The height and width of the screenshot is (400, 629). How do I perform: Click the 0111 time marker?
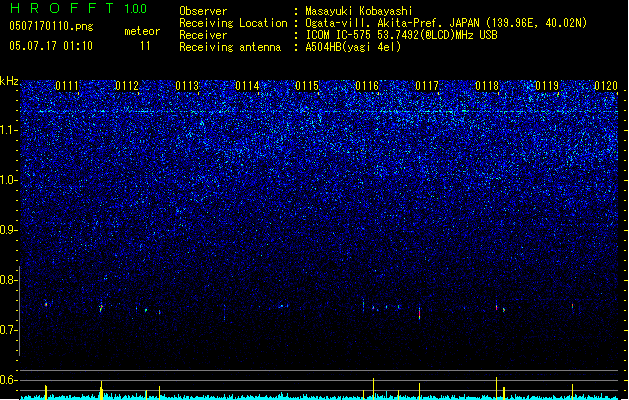(x=67, y=86)
